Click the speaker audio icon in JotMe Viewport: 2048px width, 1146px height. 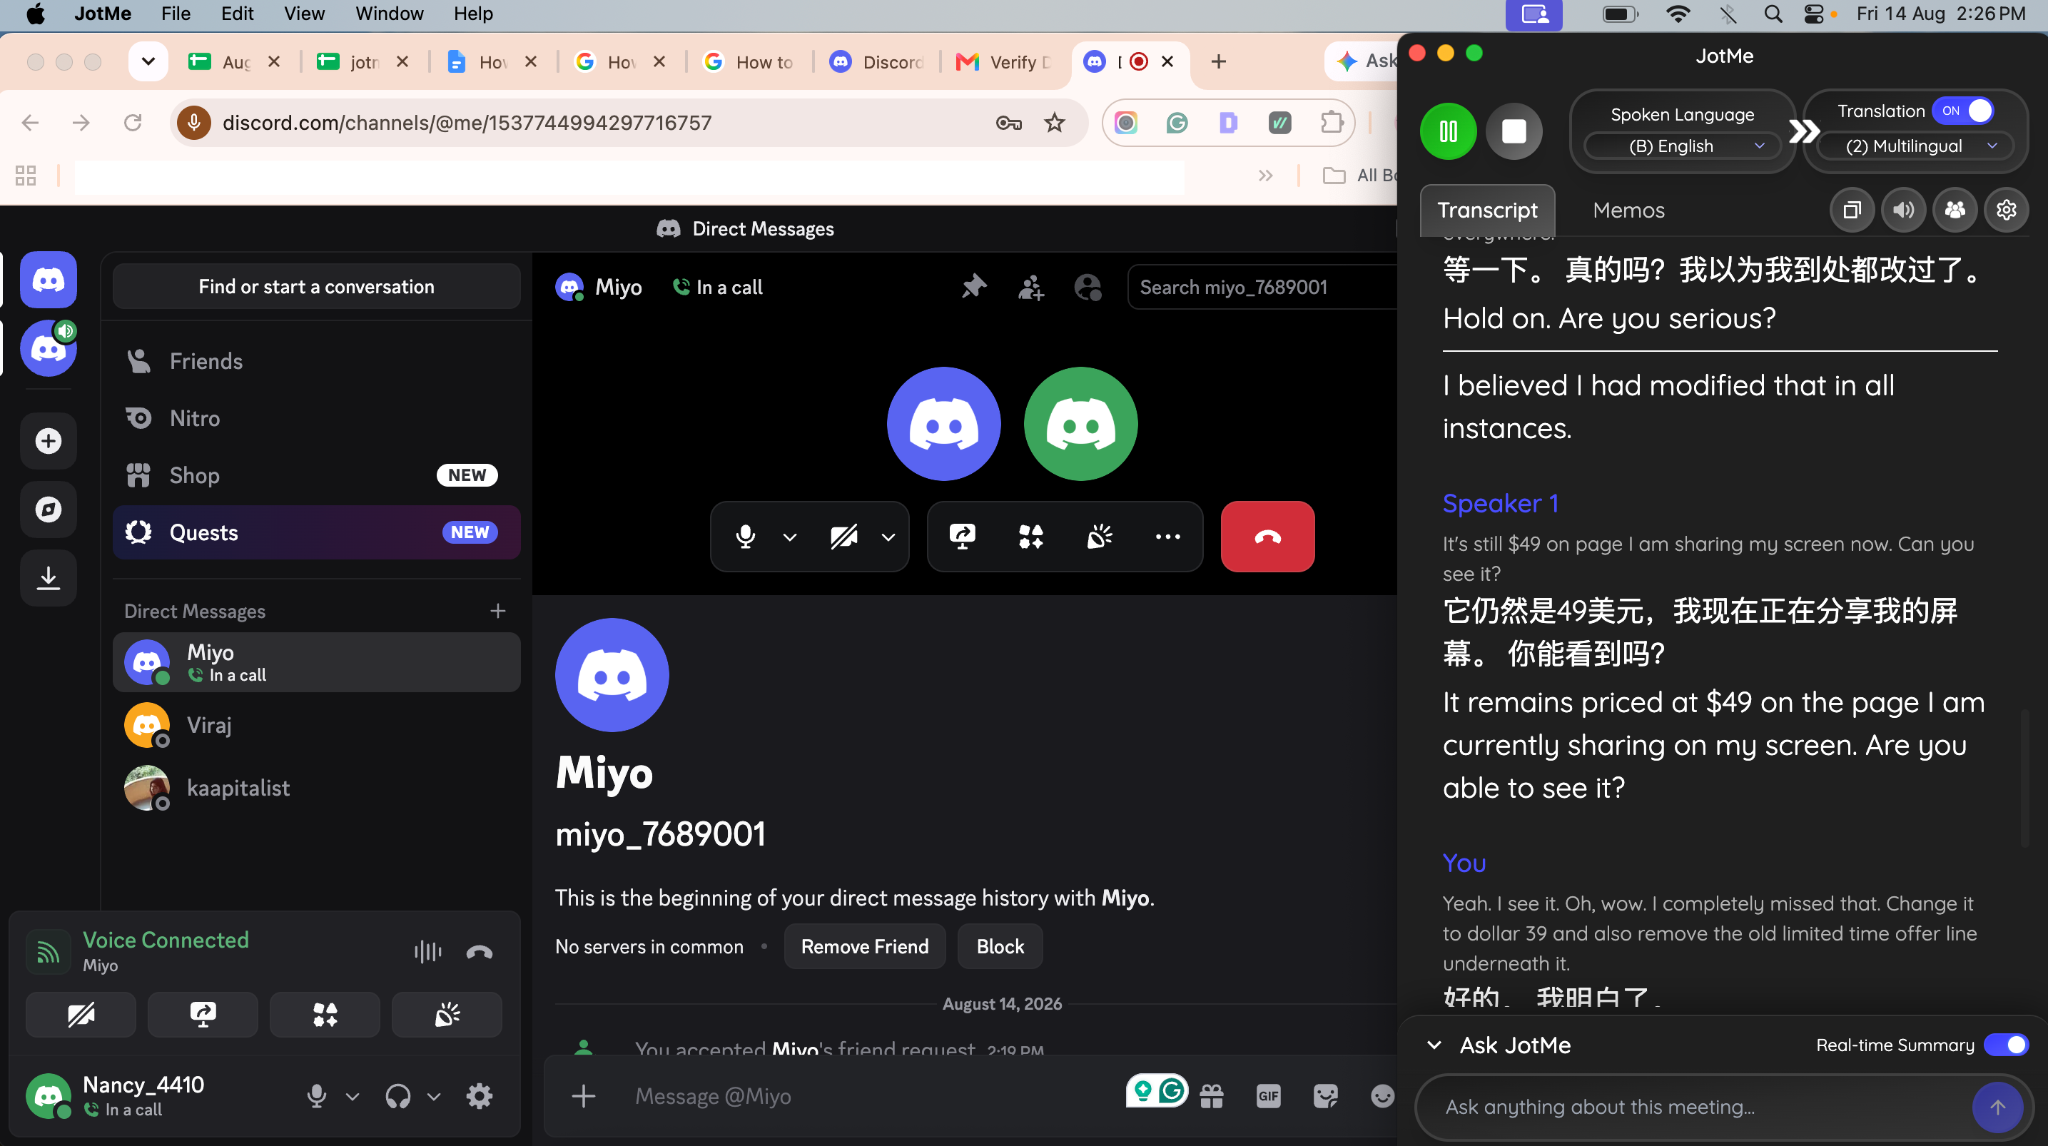(1904, 210)
